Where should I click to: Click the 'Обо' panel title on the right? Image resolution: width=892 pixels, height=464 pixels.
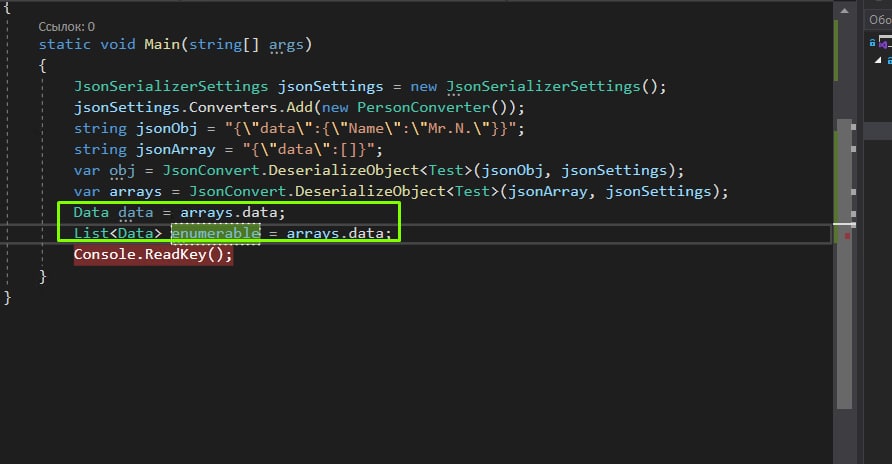tap(879, 20)
